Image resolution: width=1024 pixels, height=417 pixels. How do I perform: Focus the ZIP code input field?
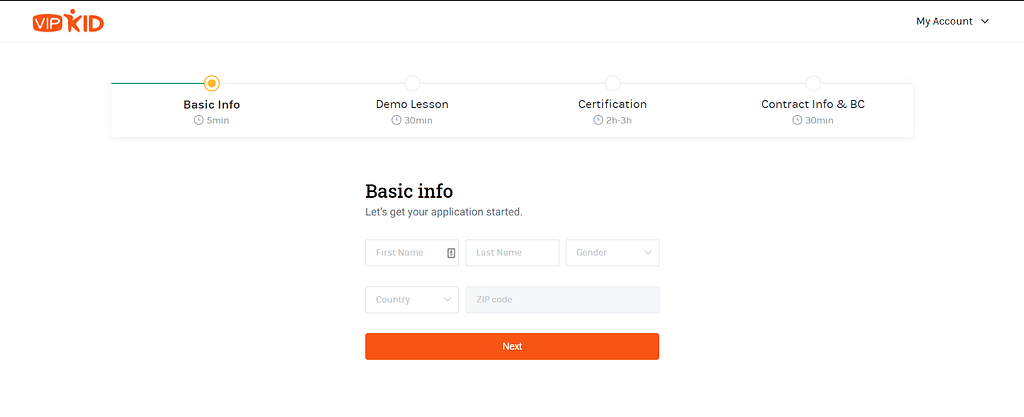coord(562,300)
